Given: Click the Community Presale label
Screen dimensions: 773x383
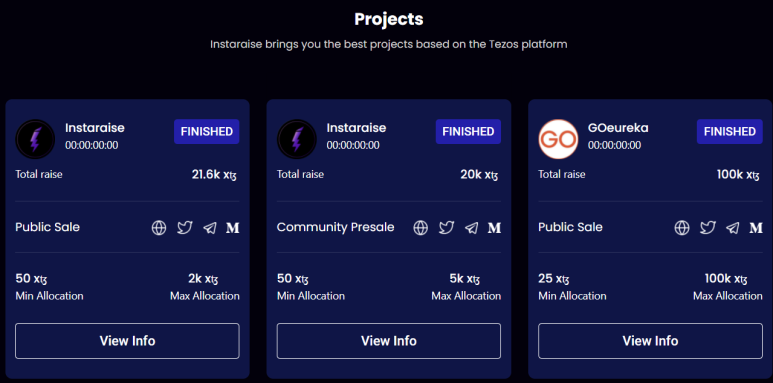Looking at the screenshot, I should point(335,227).
